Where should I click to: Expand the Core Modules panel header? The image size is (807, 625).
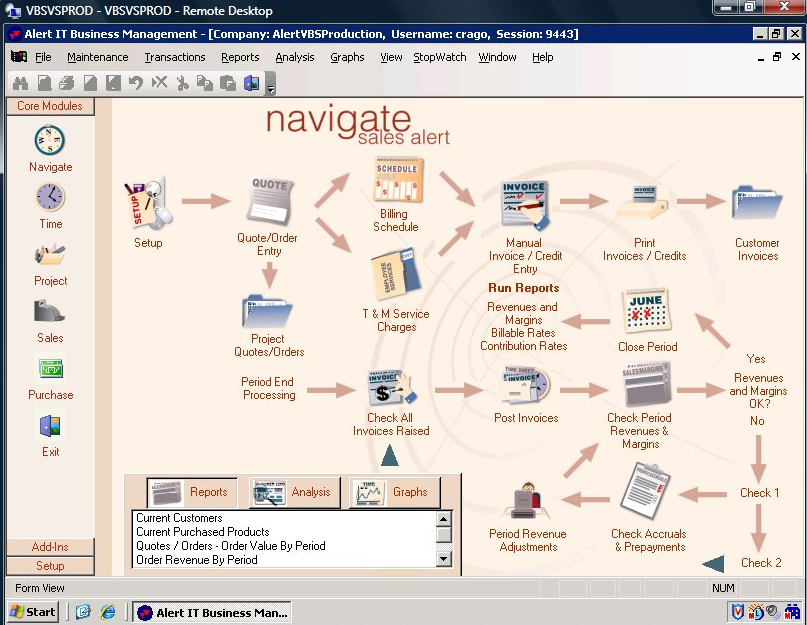50,106
